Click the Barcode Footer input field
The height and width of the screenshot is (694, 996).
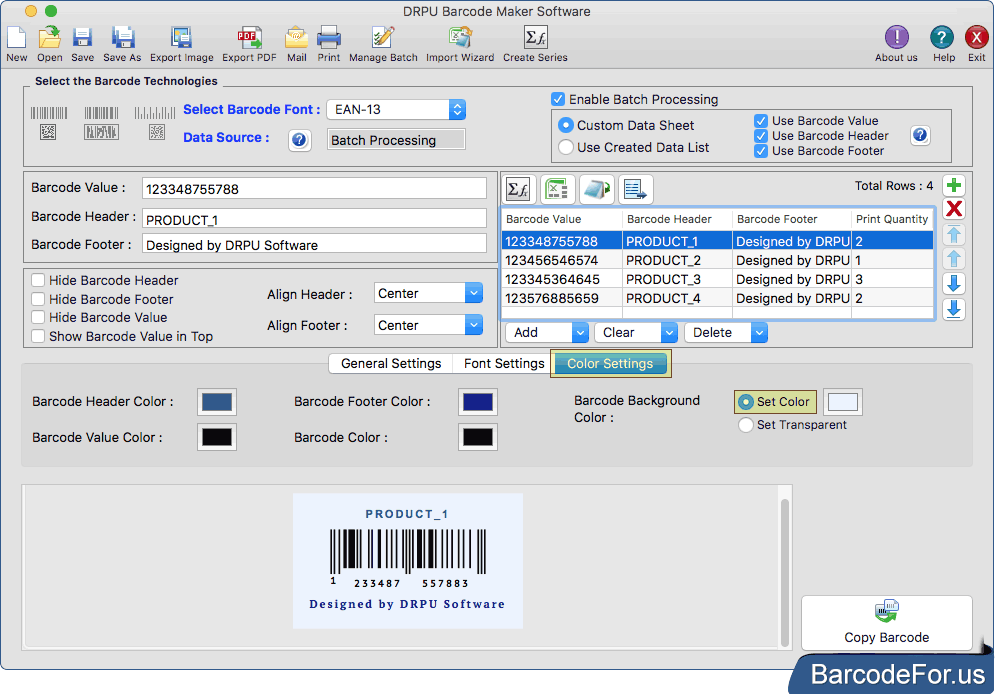(314, 244)
